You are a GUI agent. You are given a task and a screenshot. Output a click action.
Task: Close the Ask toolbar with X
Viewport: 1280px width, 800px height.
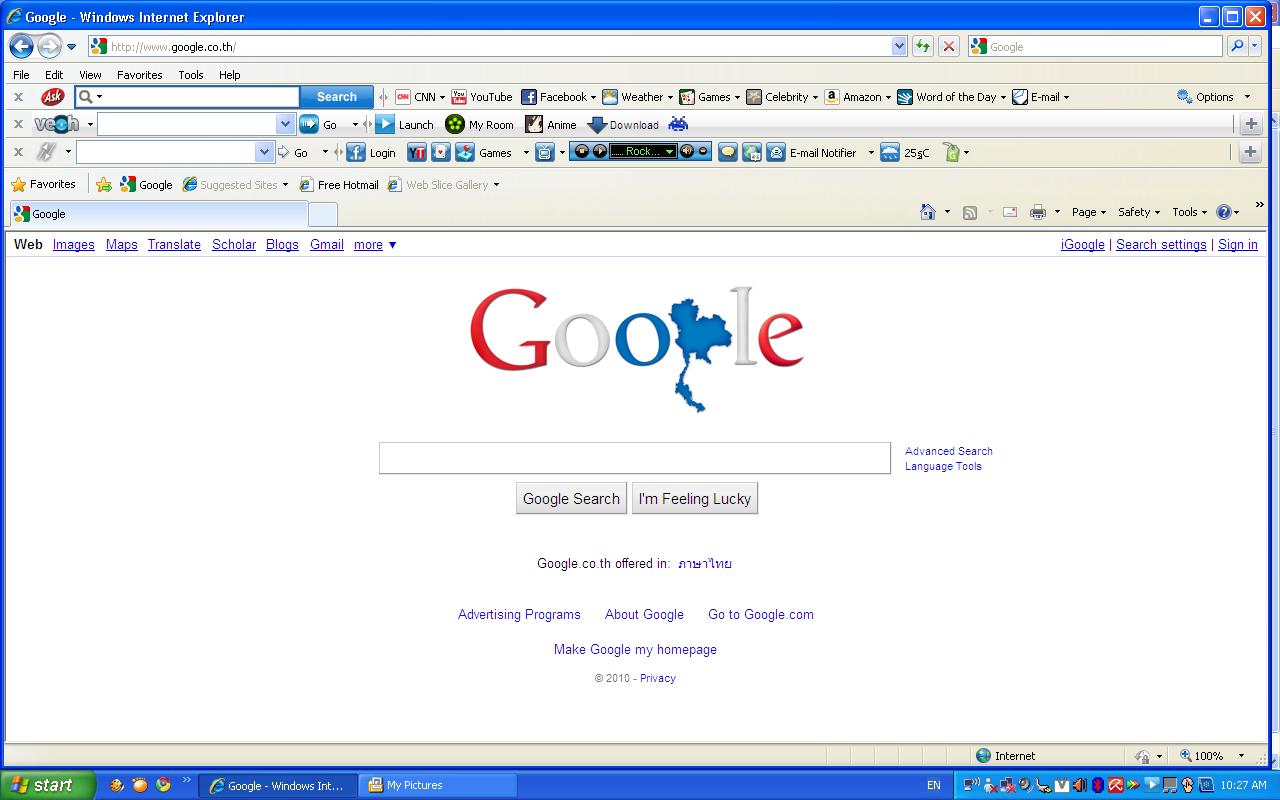18,97
